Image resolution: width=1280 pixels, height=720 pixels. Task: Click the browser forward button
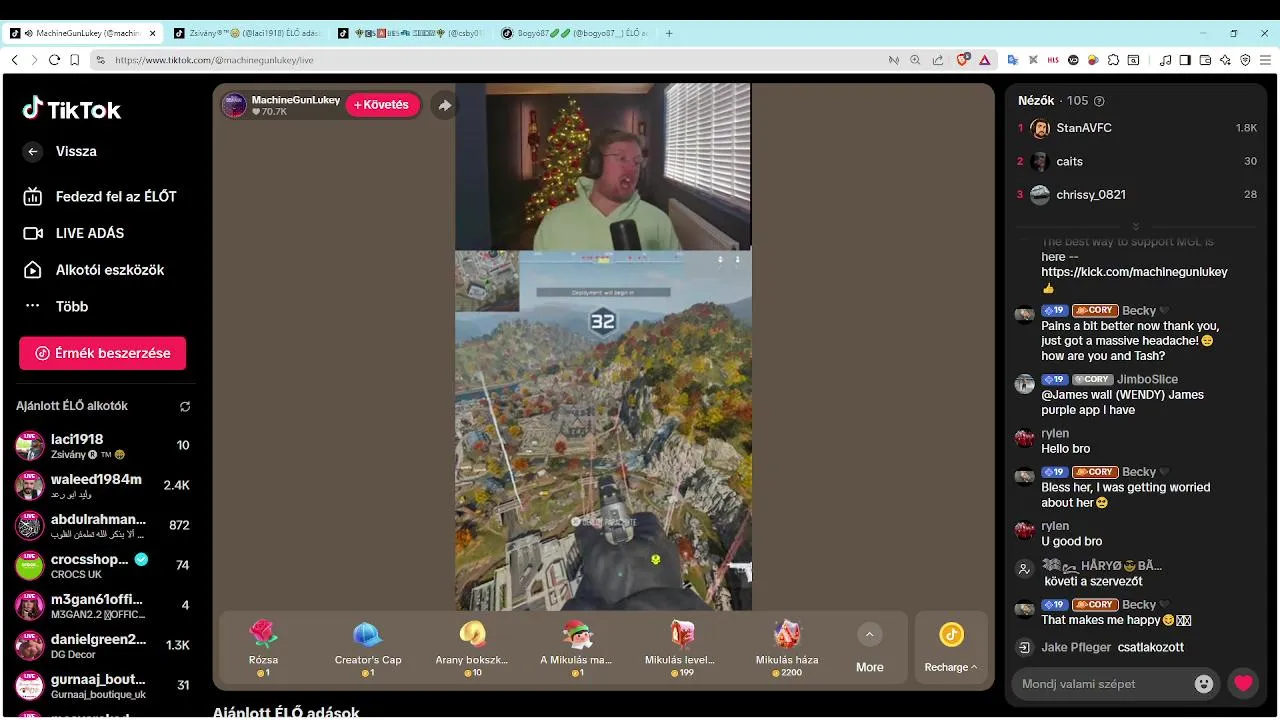point(34,60)
